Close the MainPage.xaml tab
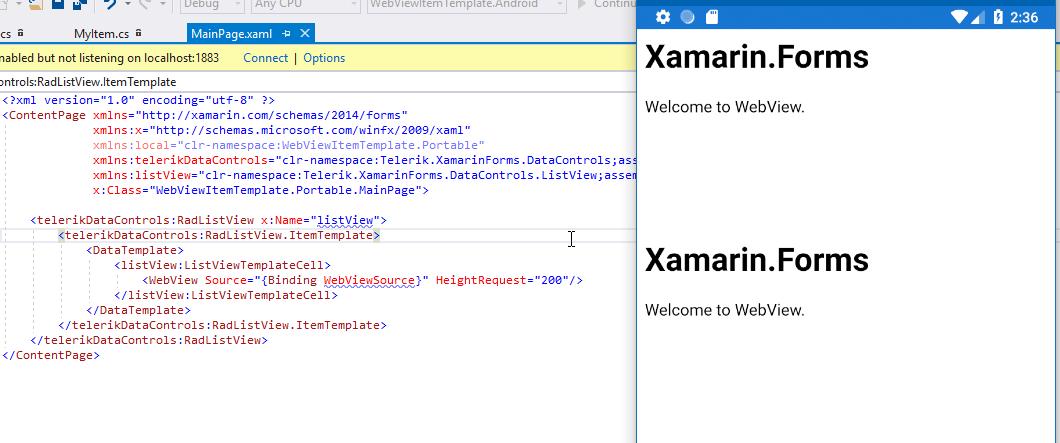This screenshot has height=443, width=1060. [x=305, y=34]
